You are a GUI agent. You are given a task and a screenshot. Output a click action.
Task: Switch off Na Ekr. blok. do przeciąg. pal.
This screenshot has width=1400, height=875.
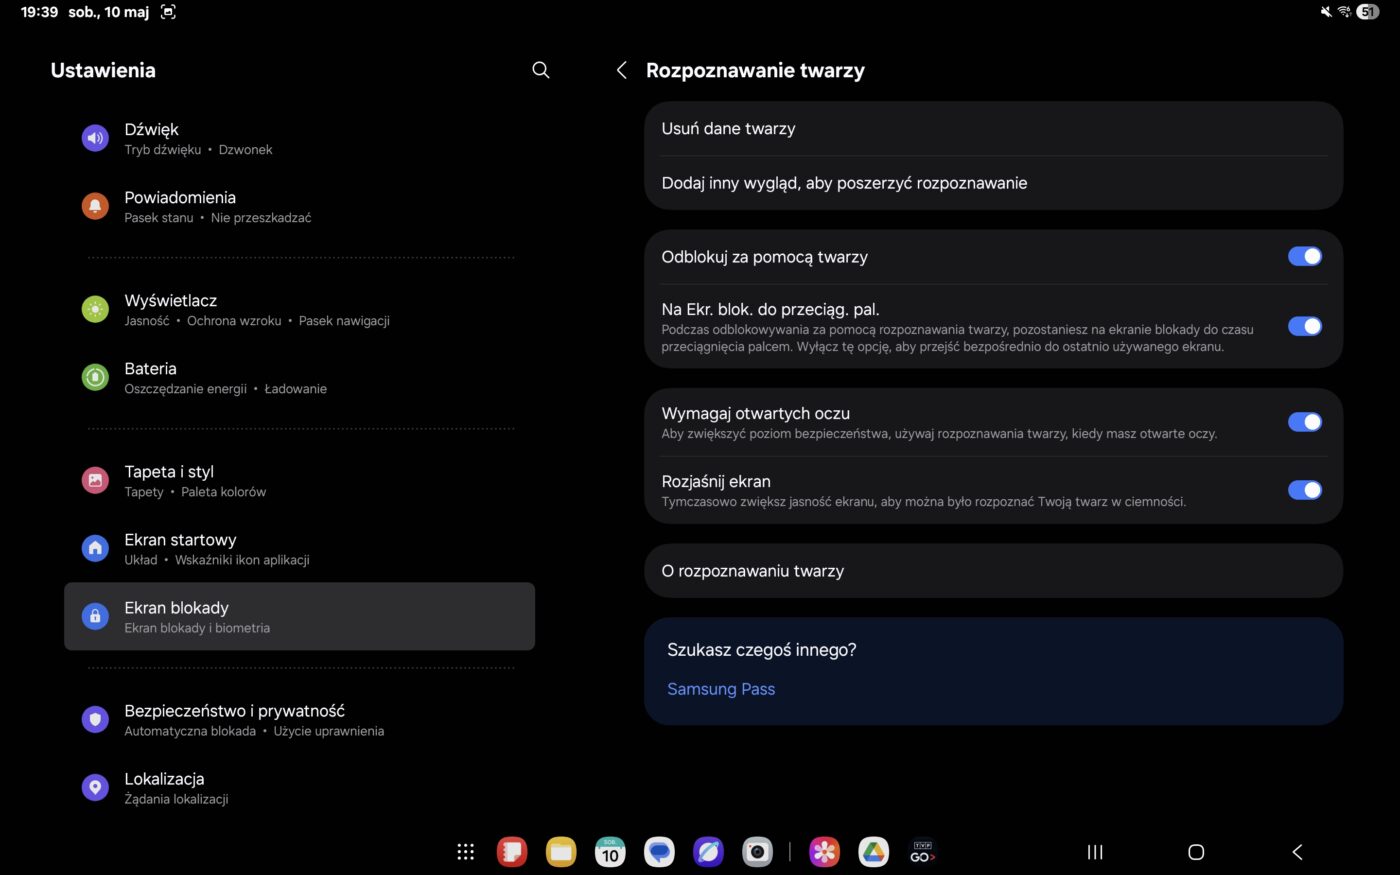[x=1304, y=326]
